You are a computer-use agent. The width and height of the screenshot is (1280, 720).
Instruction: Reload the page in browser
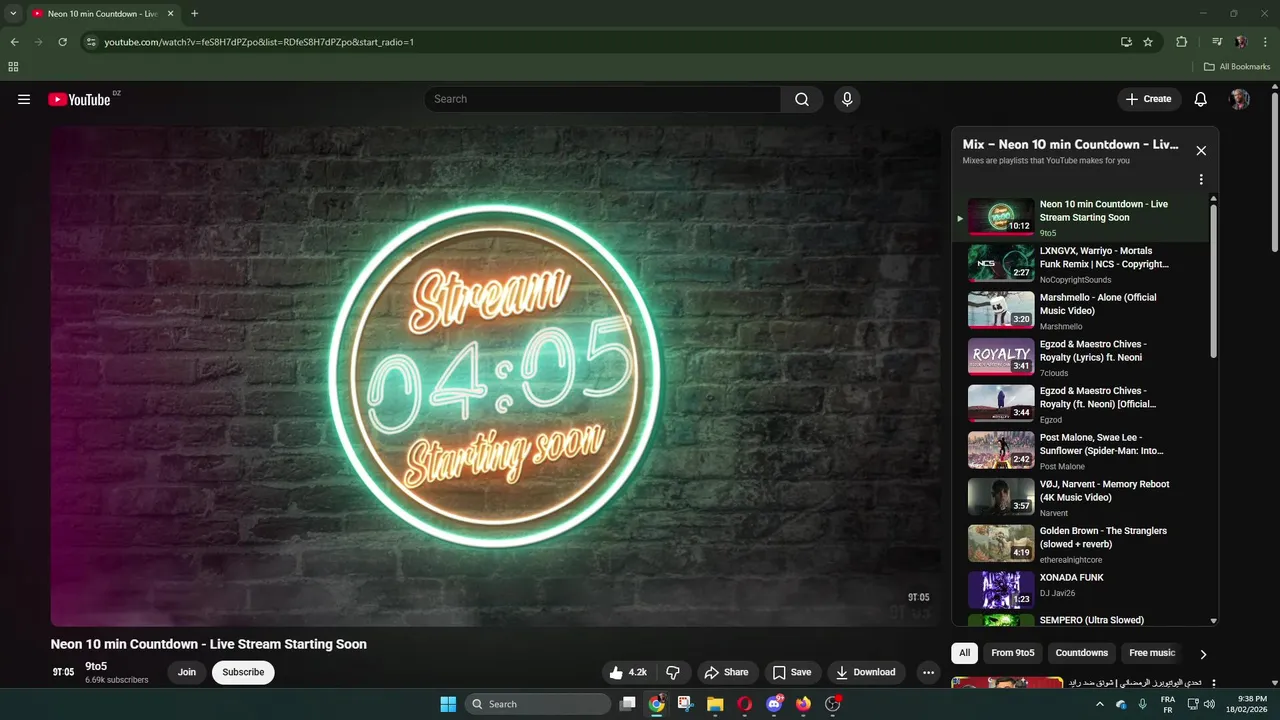tap(62, 42)
